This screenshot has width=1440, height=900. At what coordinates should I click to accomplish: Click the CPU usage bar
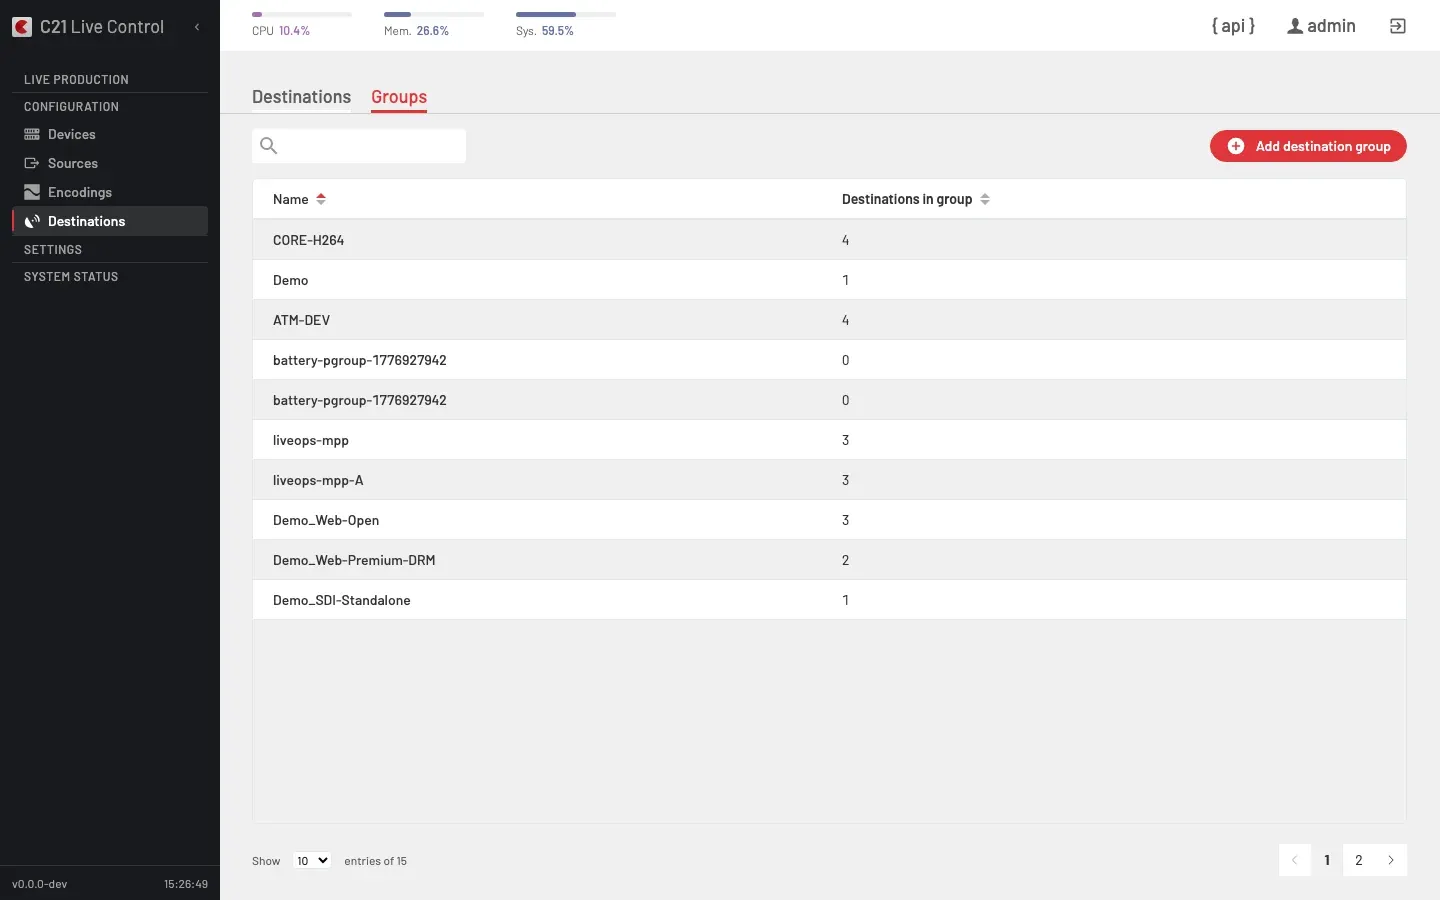302,14
